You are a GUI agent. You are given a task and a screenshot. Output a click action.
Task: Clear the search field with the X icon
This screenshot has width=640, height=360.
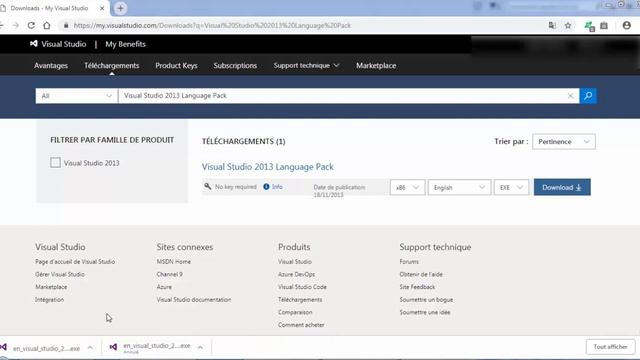[570, 96]
